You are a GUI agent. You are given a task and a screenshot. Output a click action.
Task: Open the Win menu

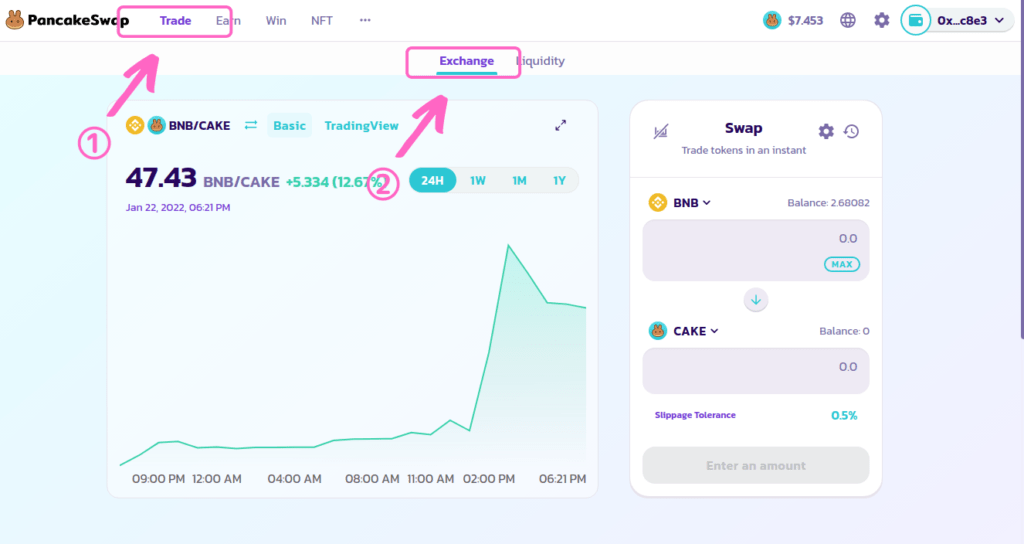(276, 21)
